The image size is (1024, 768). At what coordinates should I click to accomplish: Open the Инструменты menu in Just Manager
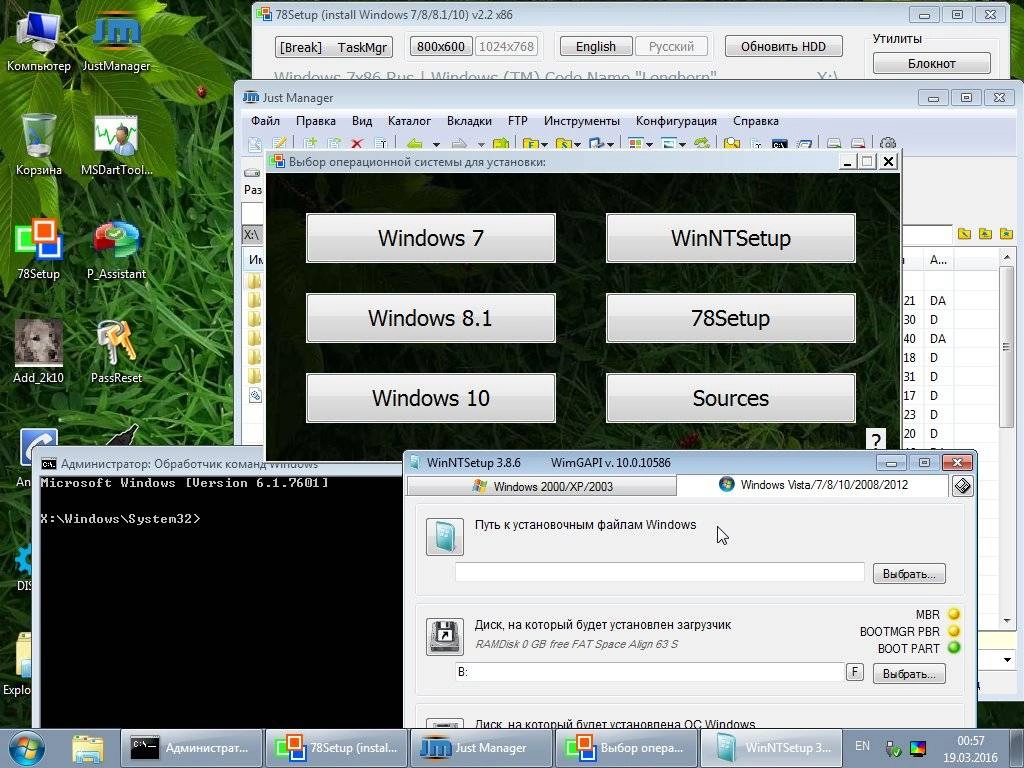581,121
